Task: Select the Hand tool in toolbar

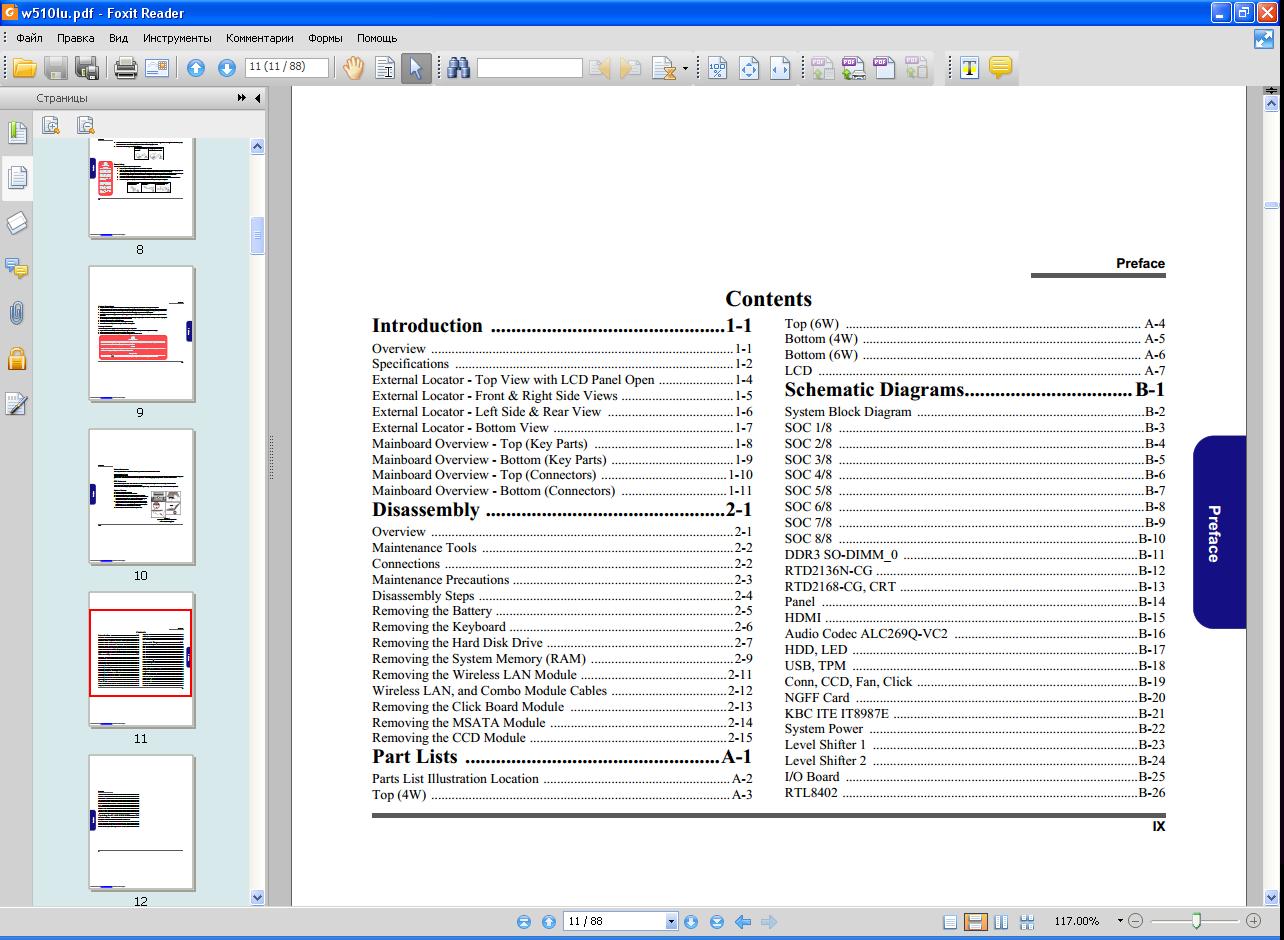Action: pos(353,68)
